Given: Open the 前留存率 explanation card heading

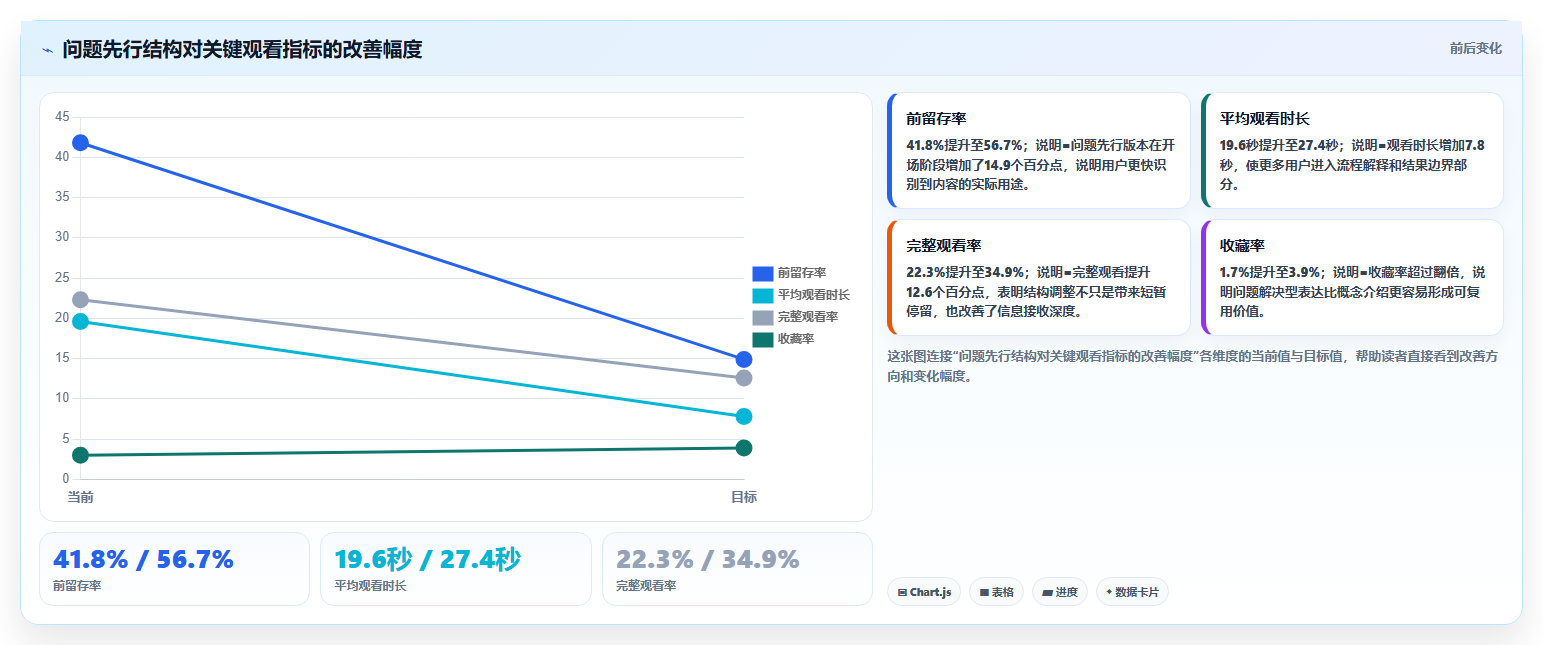Looking at the screenshot, I should pyautogui.click(x=936, y=118).
